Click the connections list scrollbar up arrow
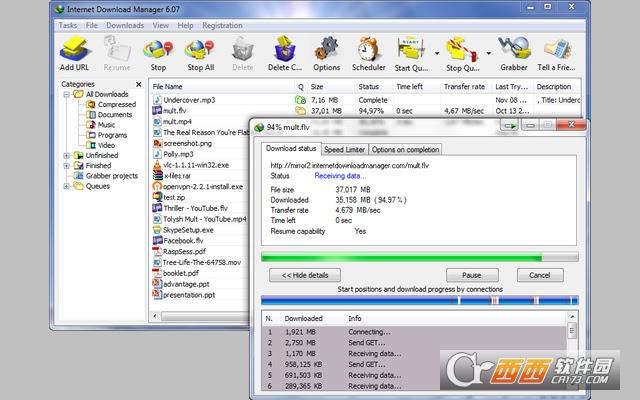This screenshot has width=640, height=400. click(x=572, y=317)
